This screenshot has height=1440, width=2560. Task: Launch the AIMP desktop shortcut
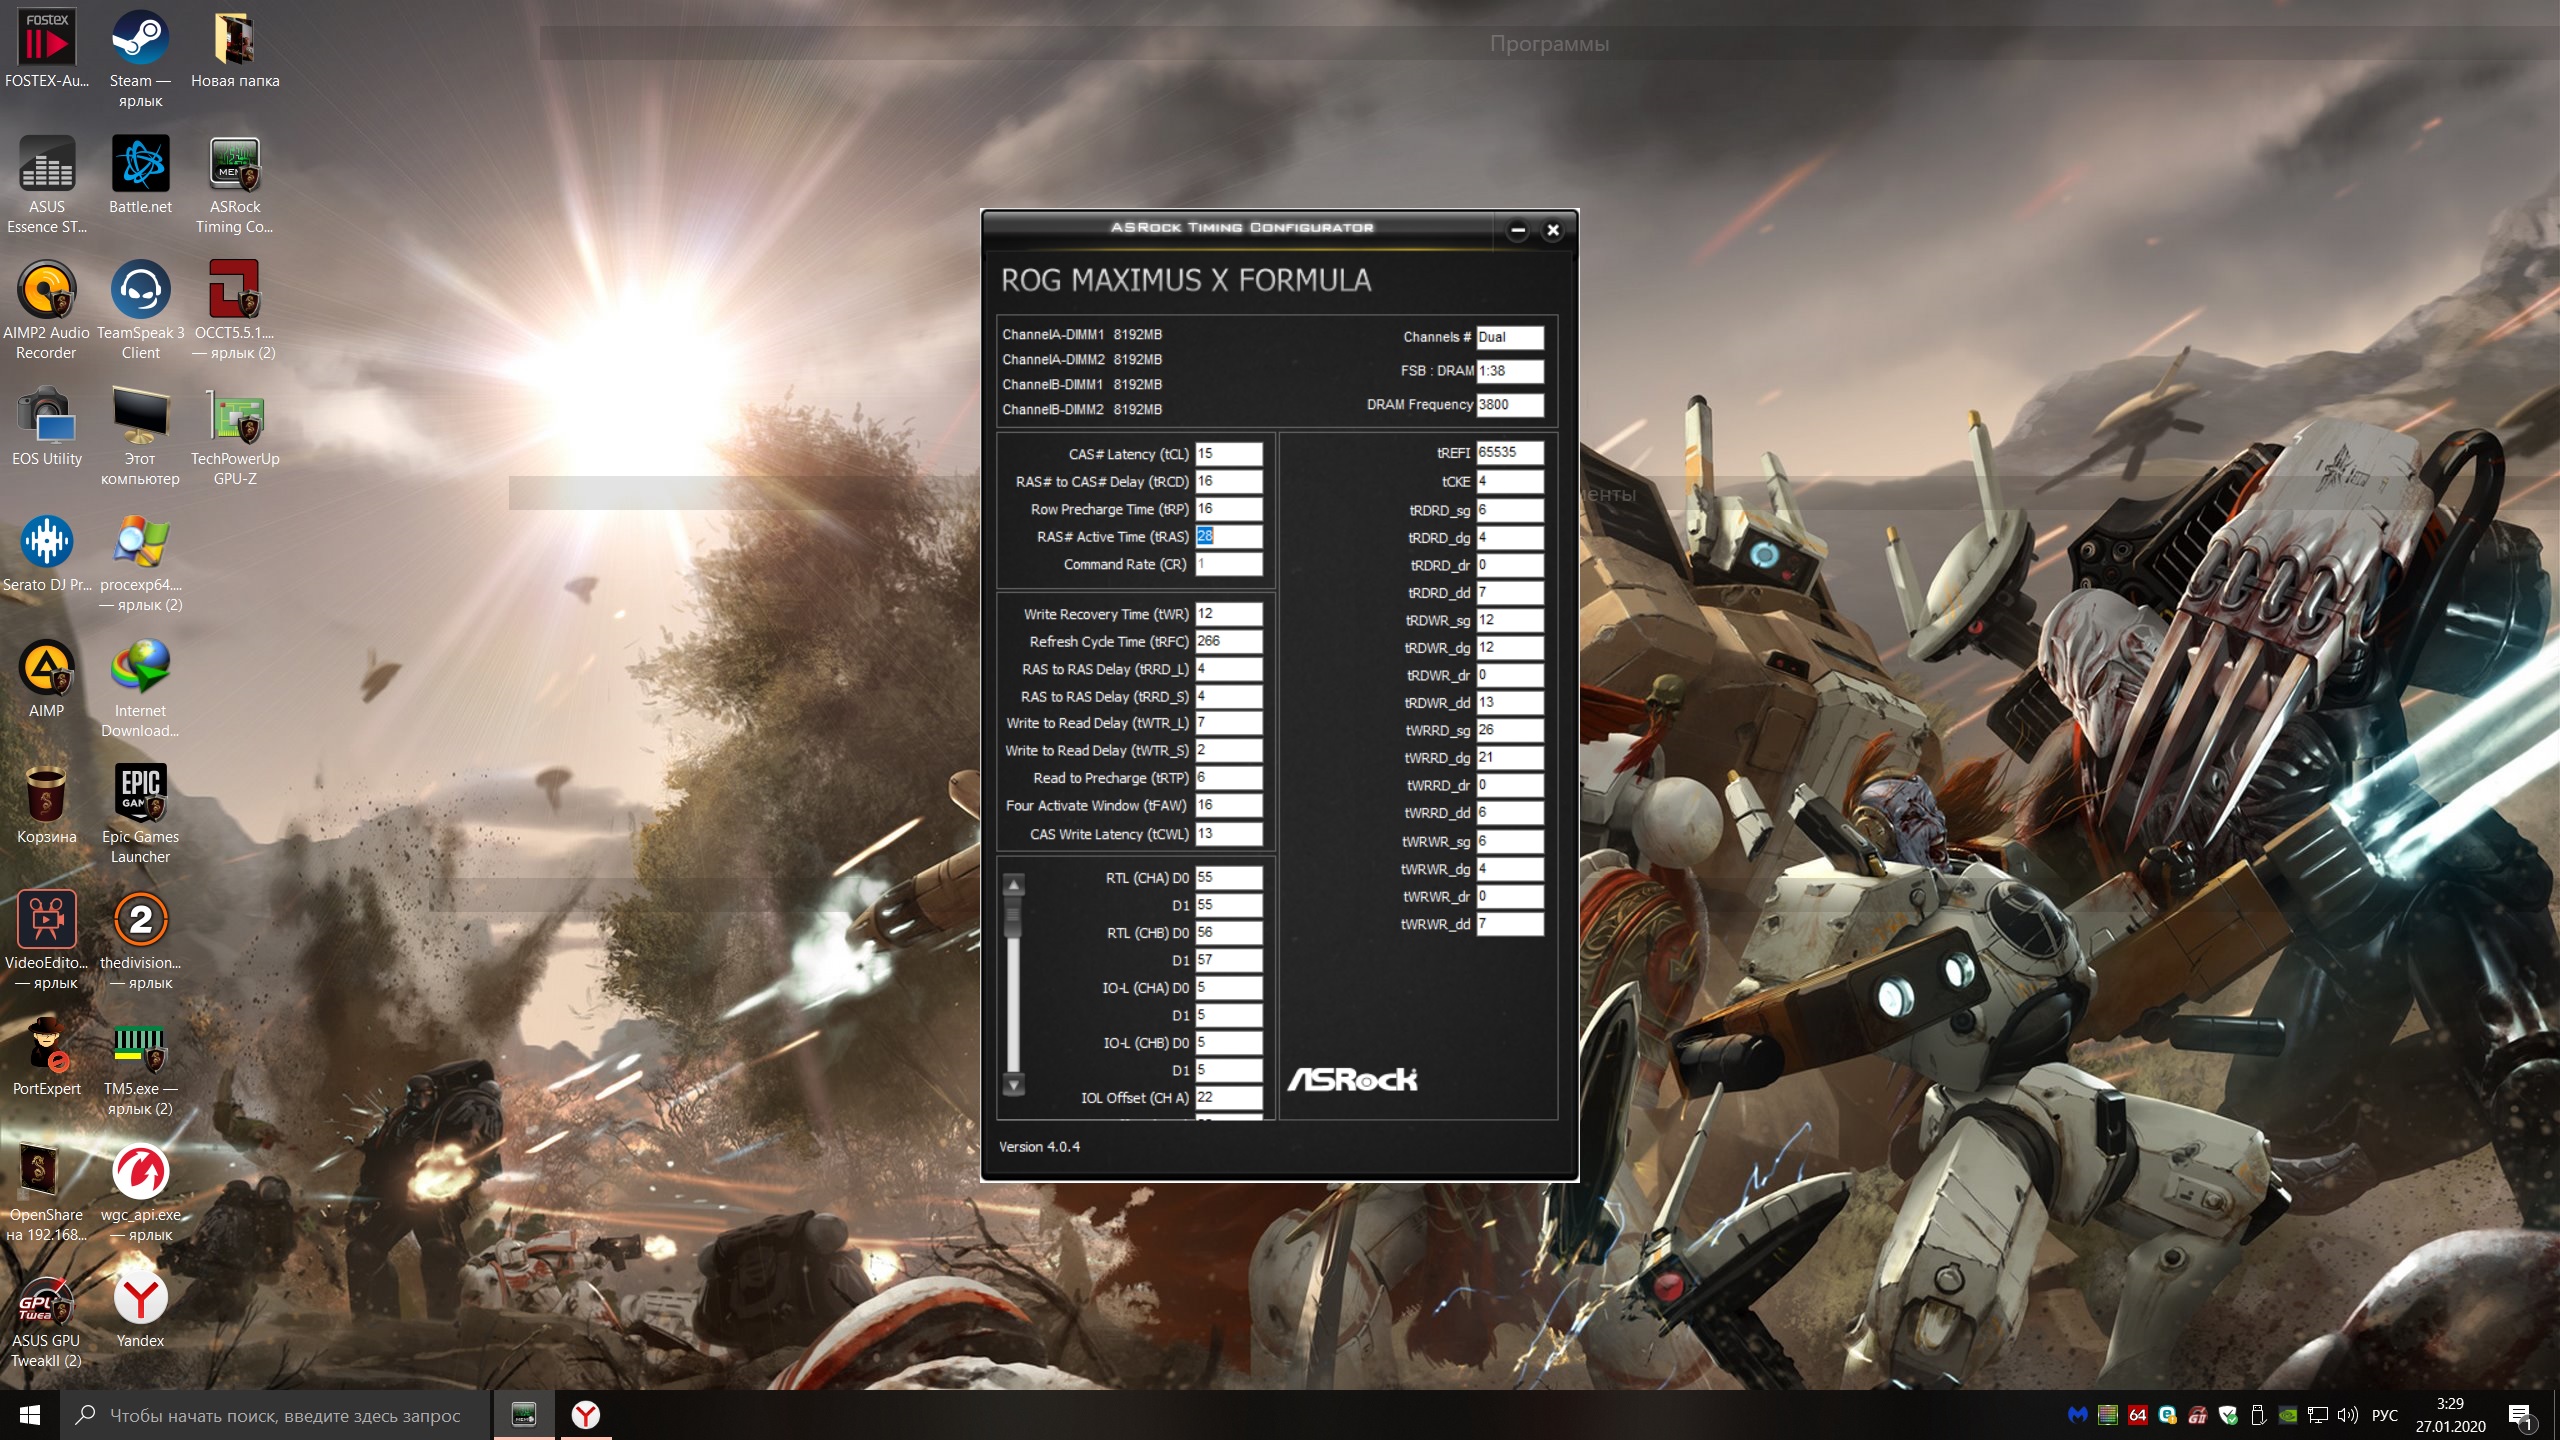click(46, 669)
